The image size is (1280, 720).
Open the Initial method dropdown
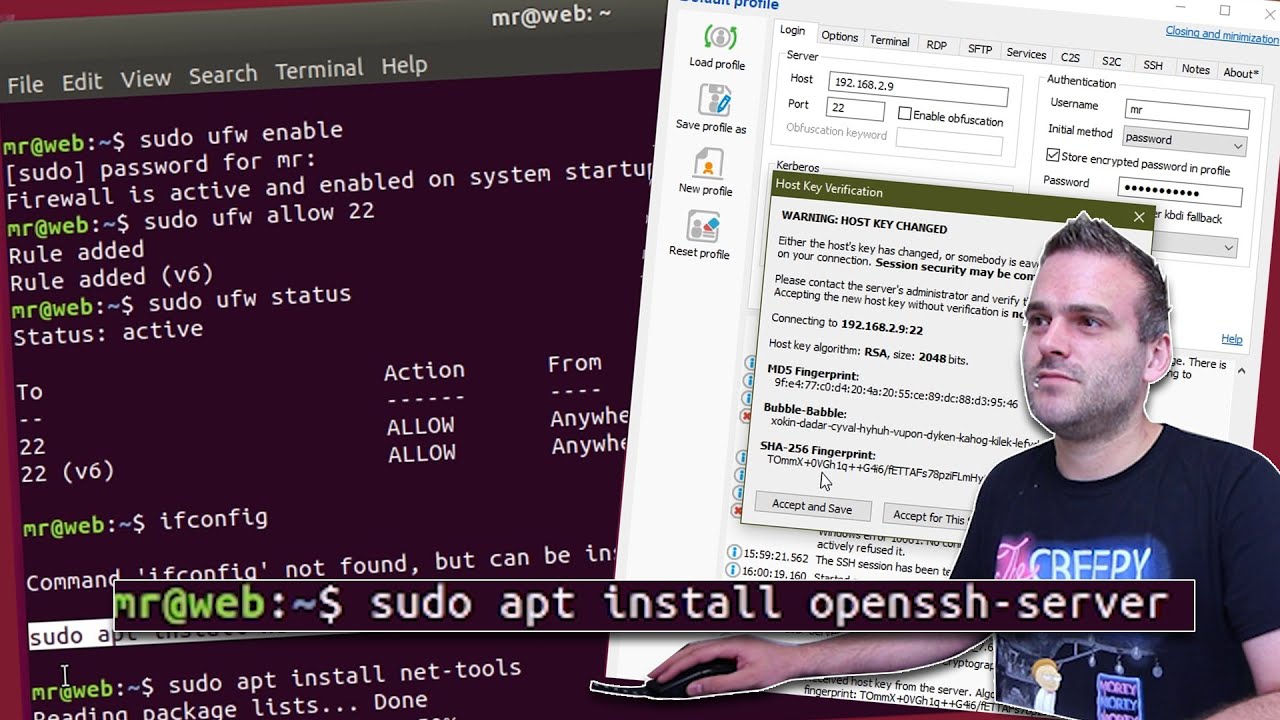click(1185, 141)
